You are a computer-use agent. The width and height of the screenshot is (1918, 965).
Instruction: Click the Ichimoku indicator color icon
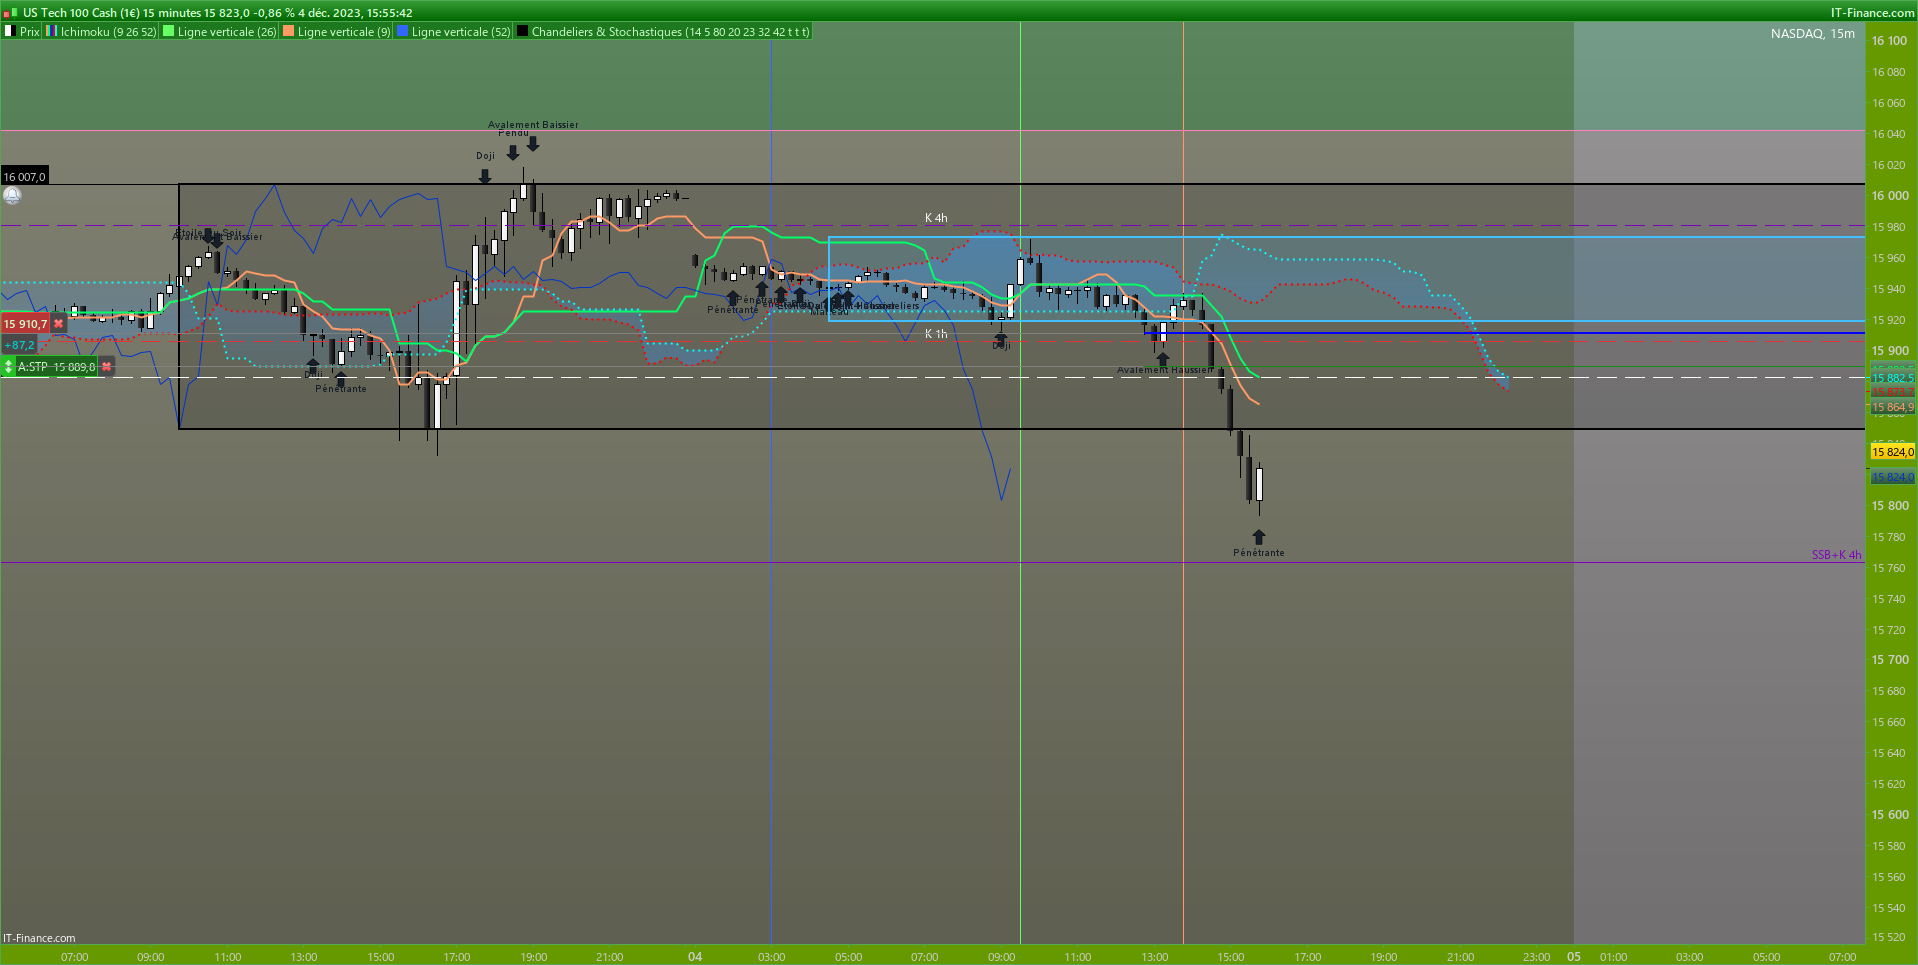coord(52,32)
